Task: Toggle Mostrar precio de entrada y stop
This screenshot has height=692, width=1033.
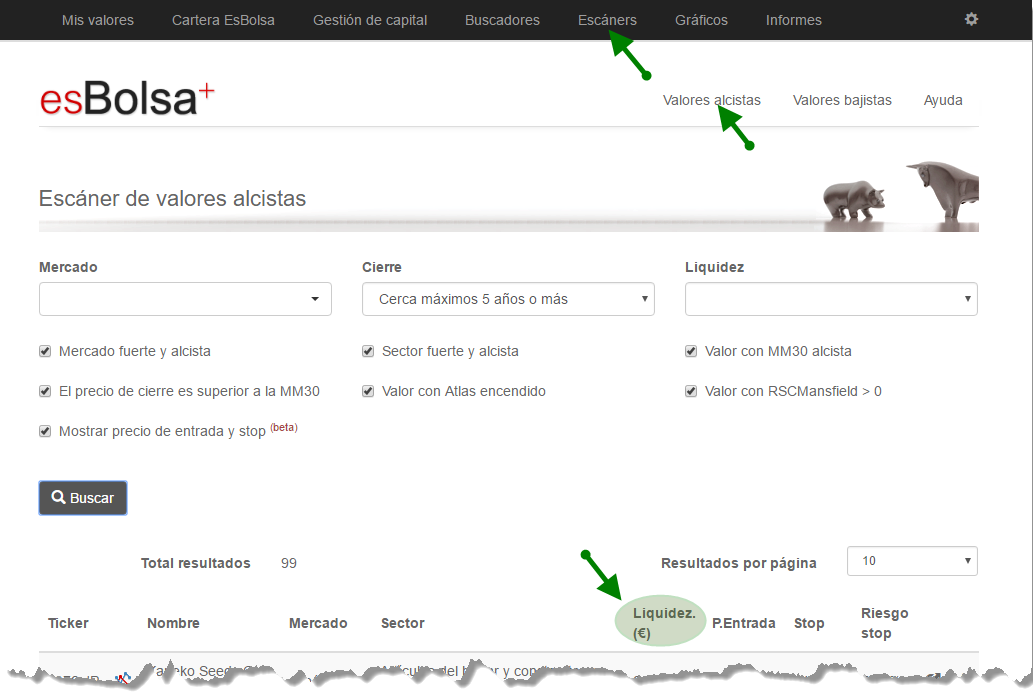Action: [x=45, y=431]
